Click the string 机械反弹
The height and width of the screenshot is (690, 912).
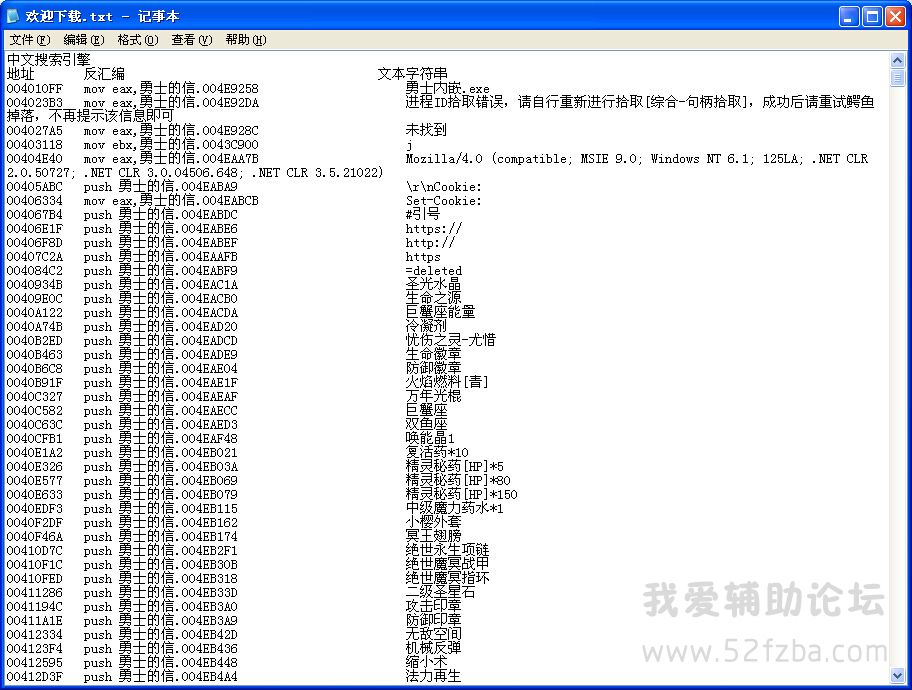(x=433, y=648)
